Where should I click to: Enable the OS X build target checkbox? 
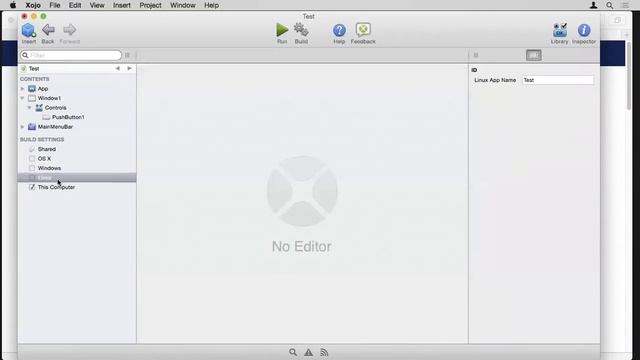(x=32, y=158)
